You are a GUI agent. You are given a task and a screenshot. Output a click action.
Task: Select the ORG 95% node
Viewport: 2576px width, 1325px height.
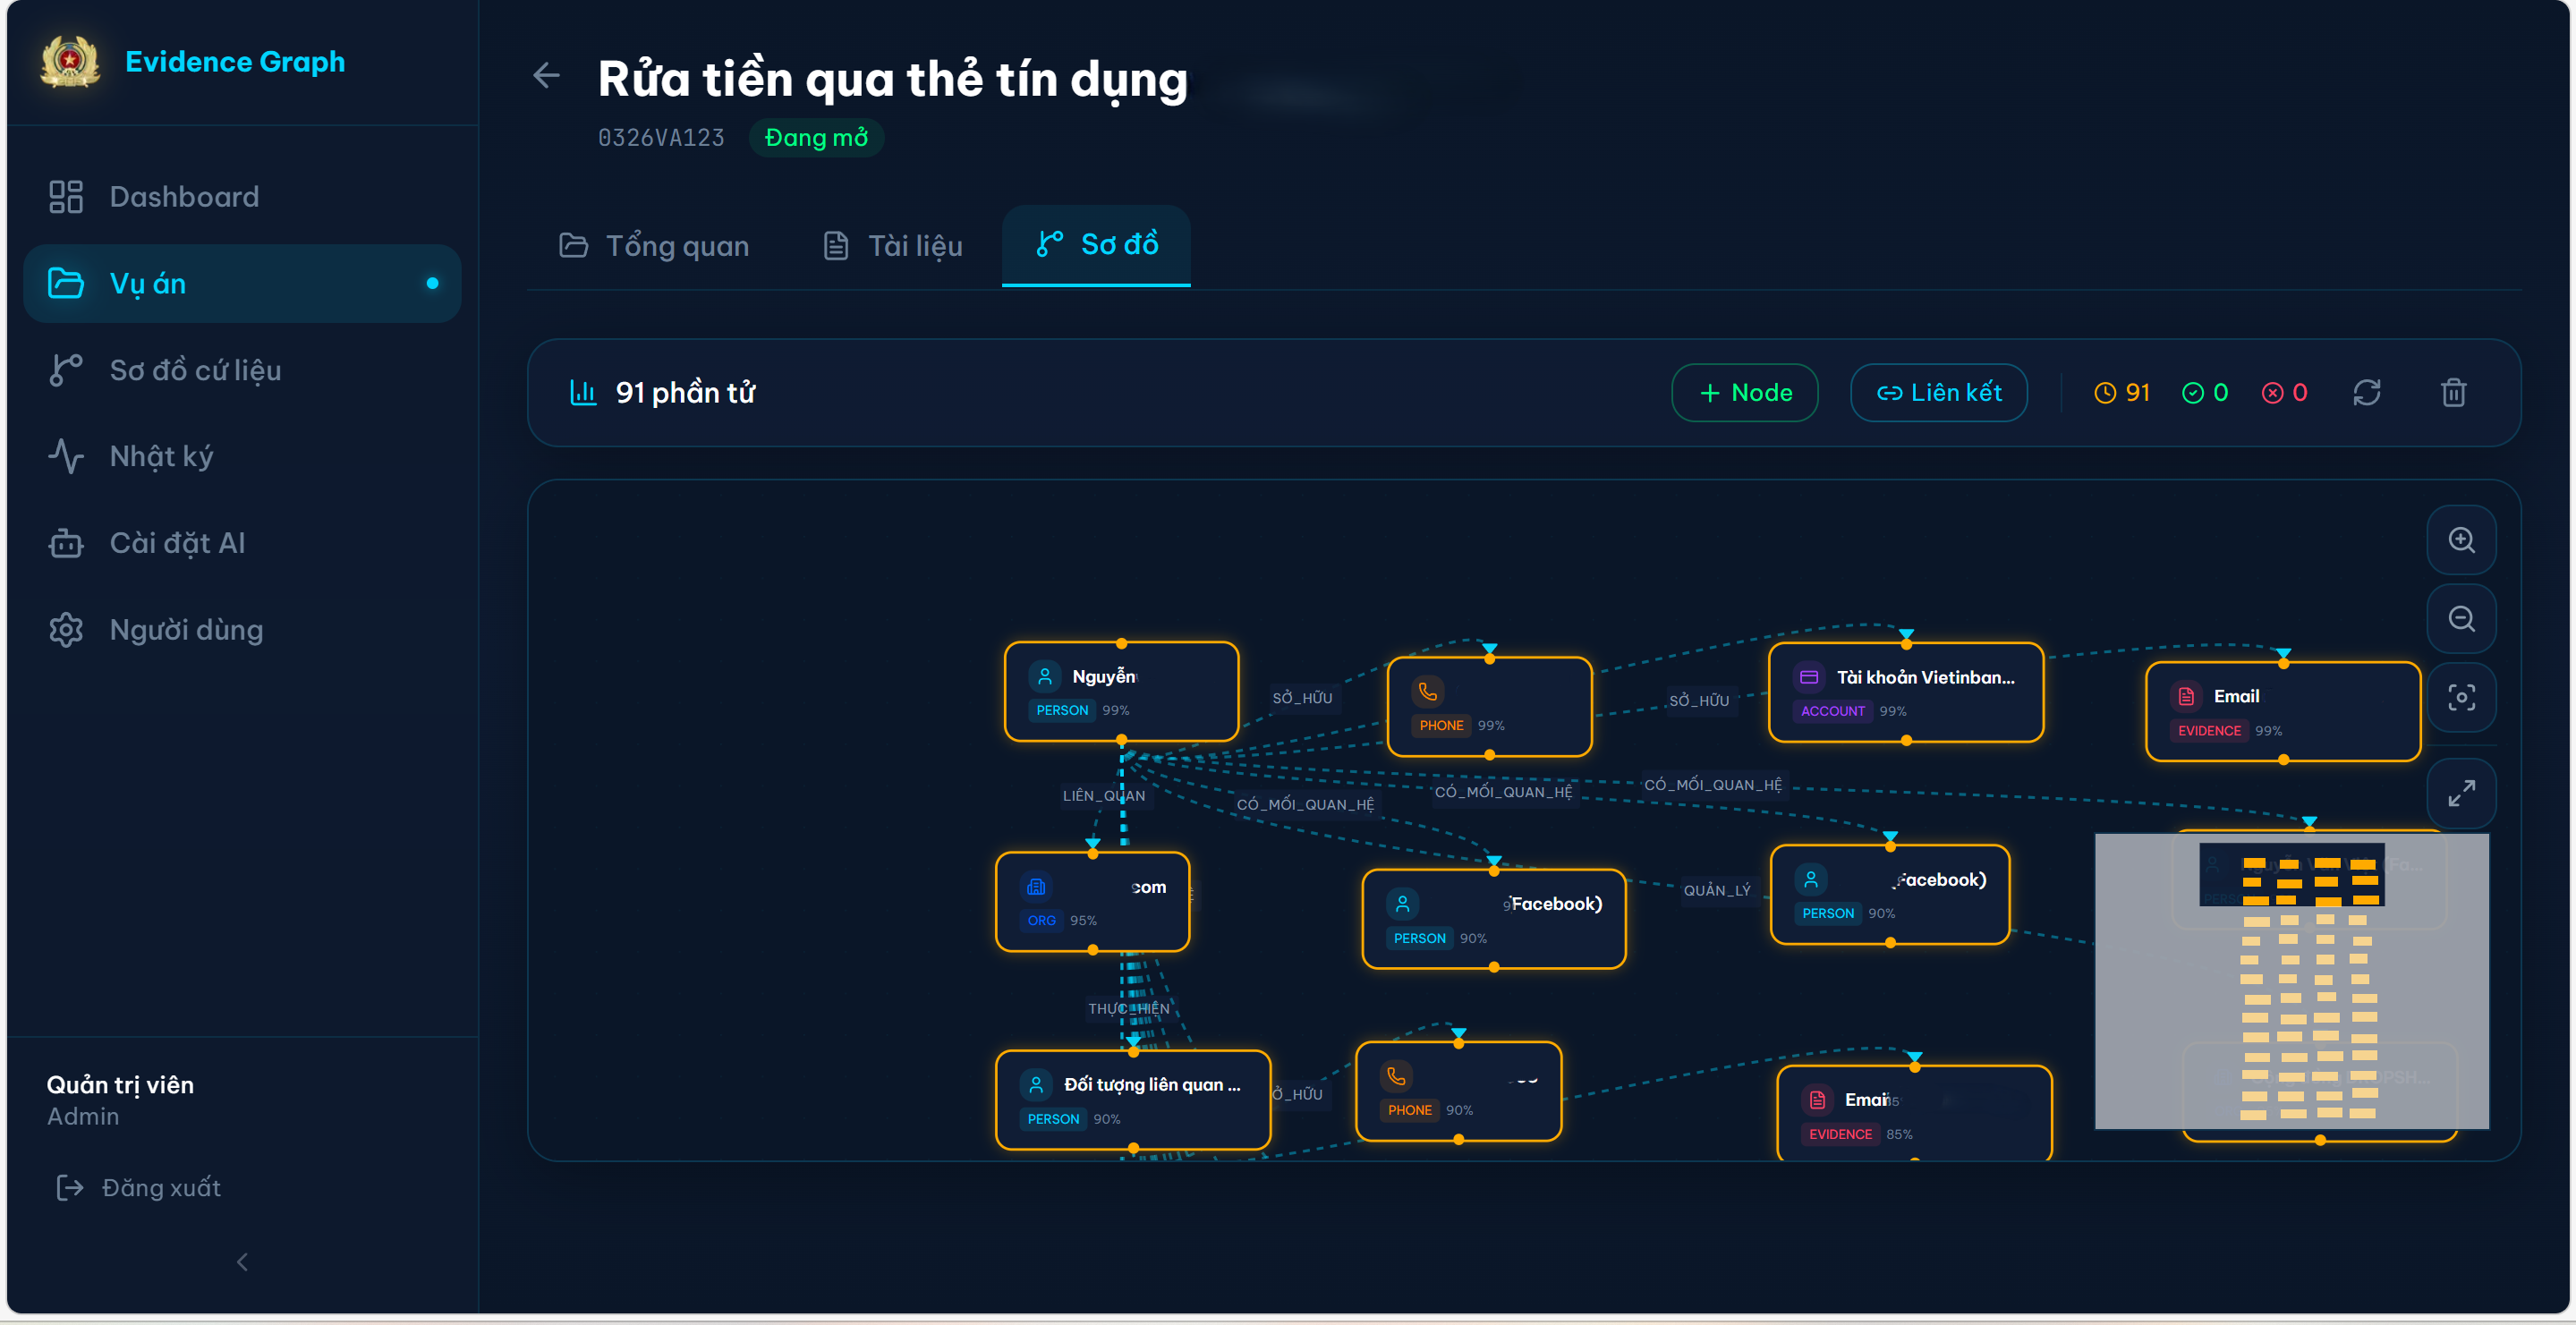(x=1092, y=901)
